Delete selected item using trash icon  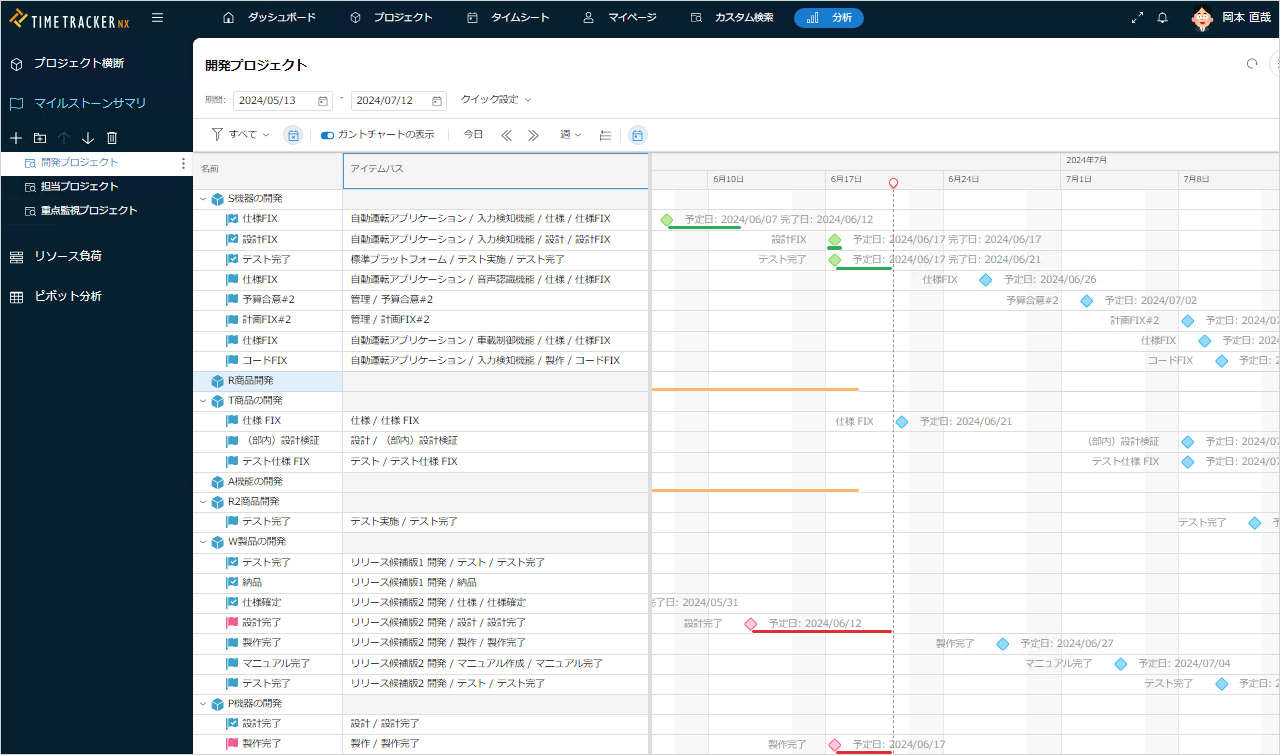coord(112,138)
